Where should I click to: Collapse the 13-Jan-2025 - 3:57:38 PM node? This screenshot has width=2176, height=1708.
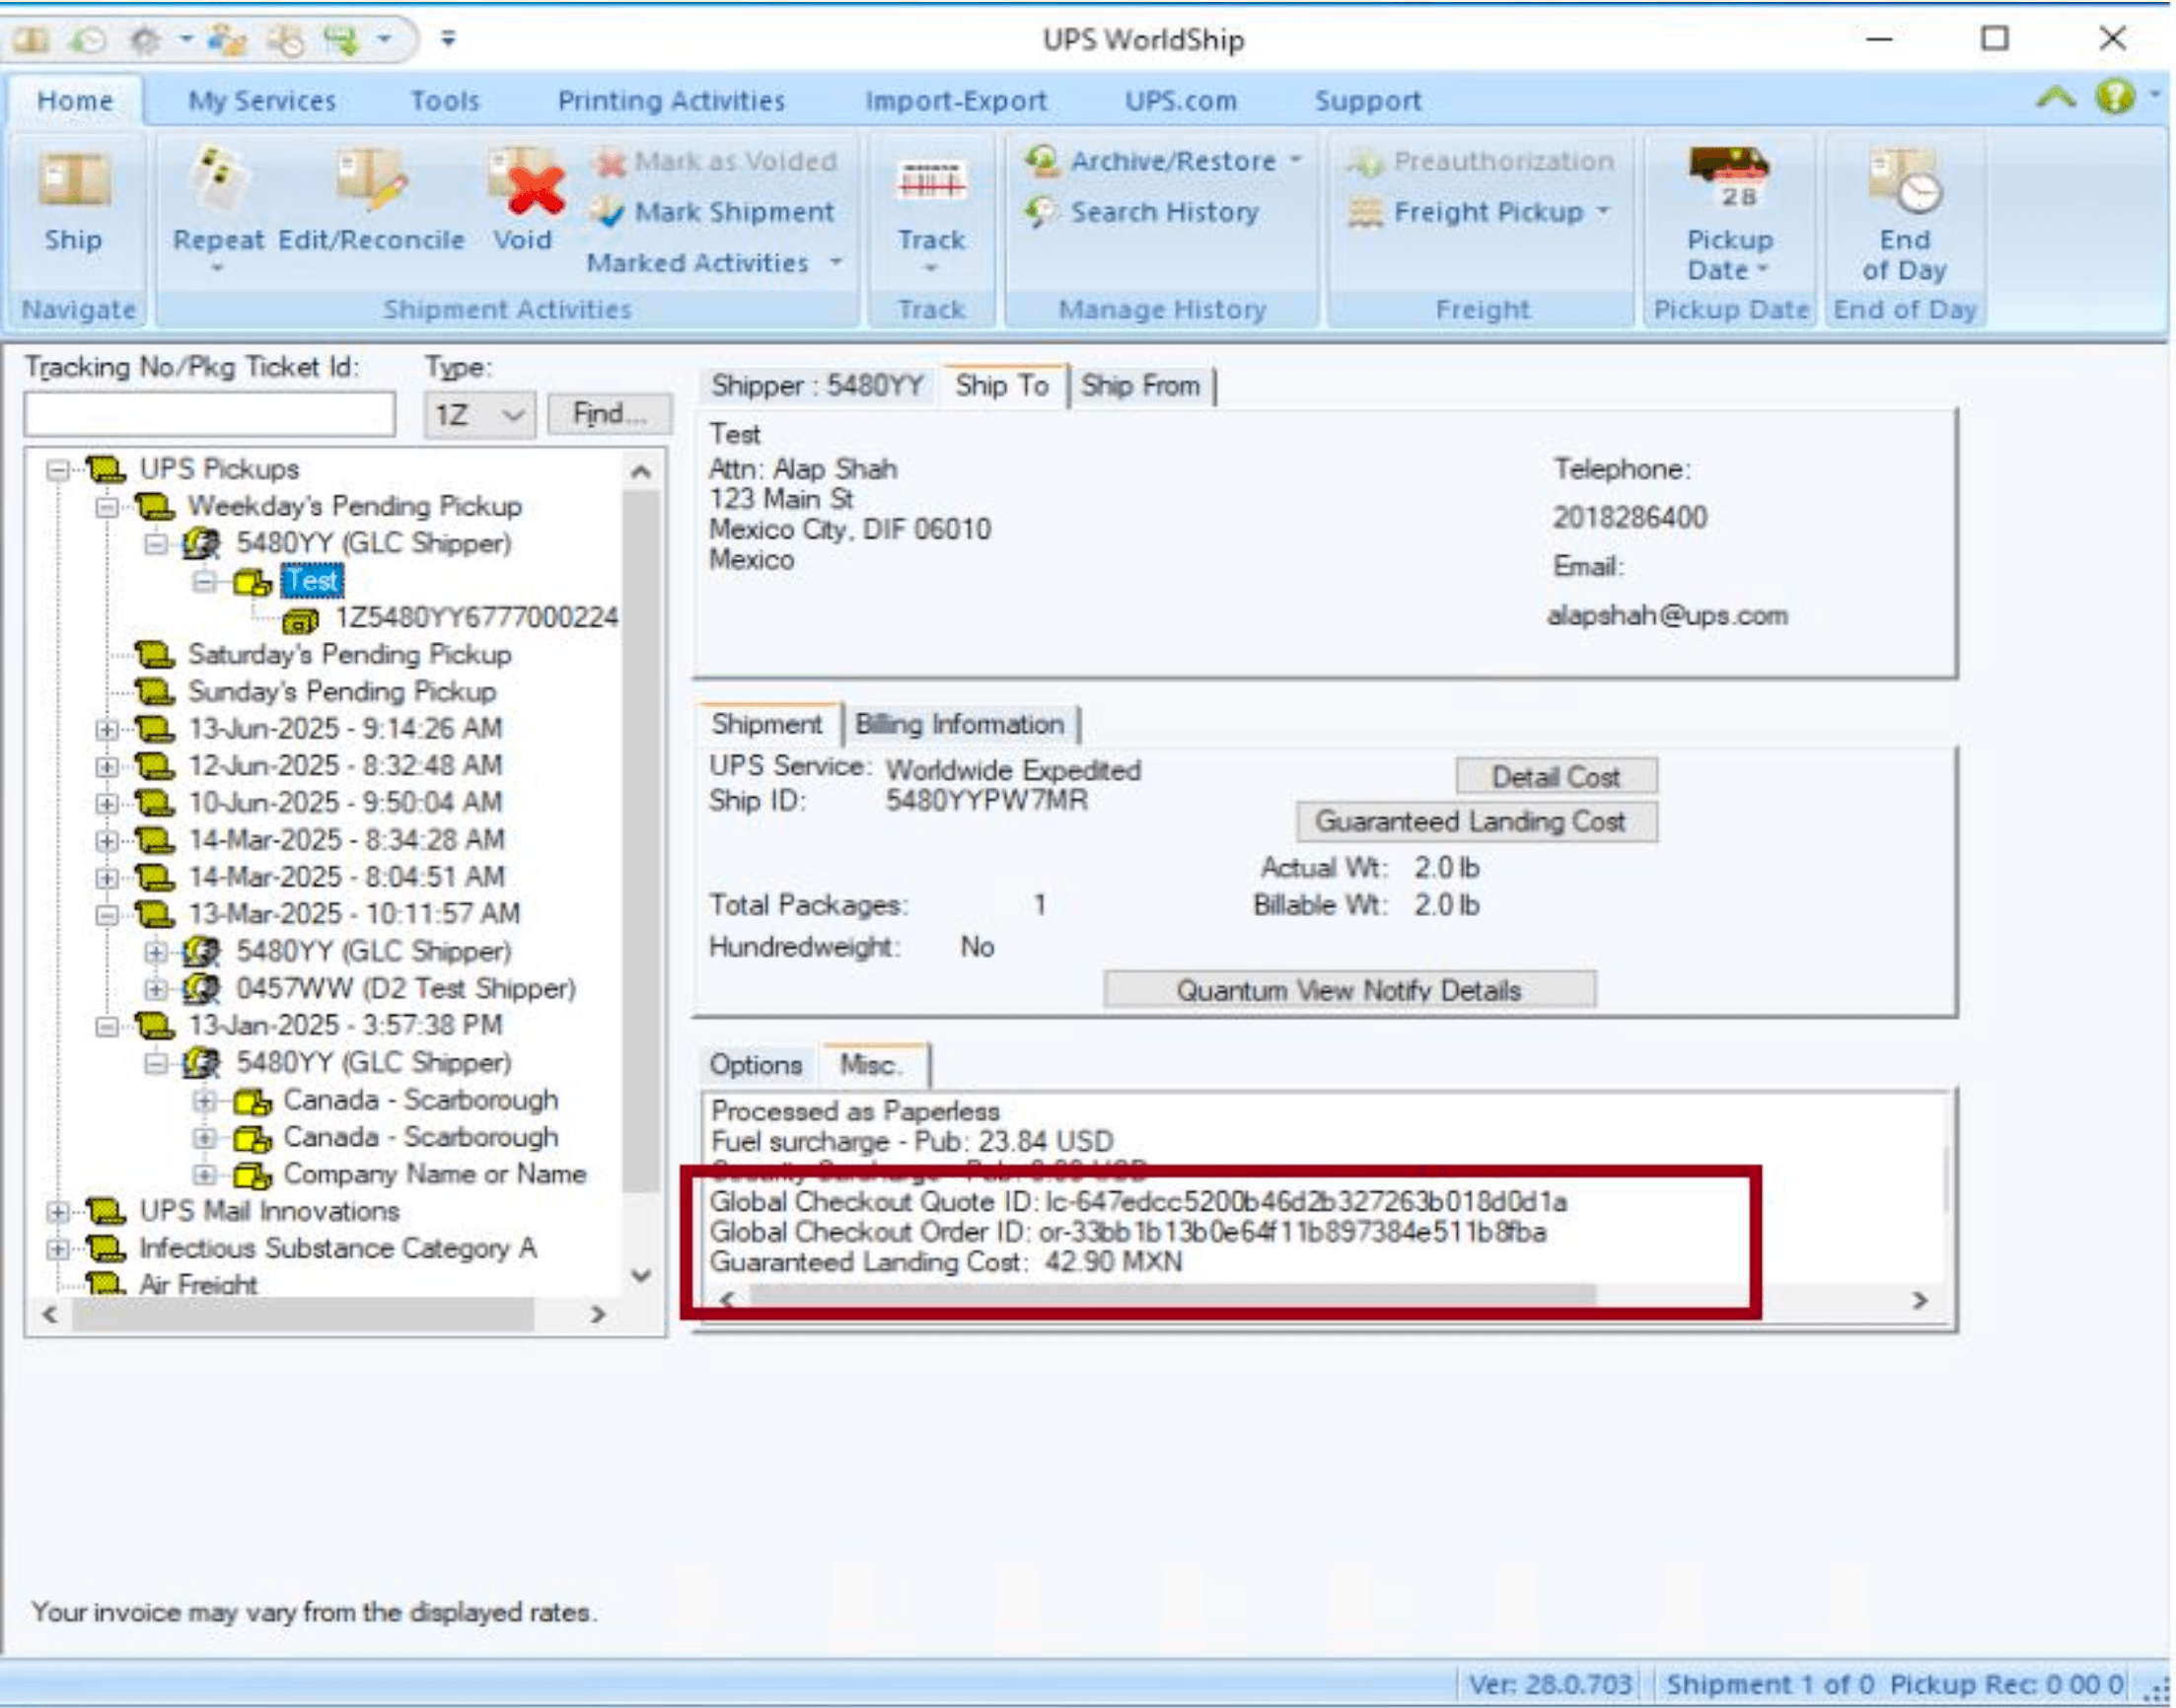tap(107, 1027)
